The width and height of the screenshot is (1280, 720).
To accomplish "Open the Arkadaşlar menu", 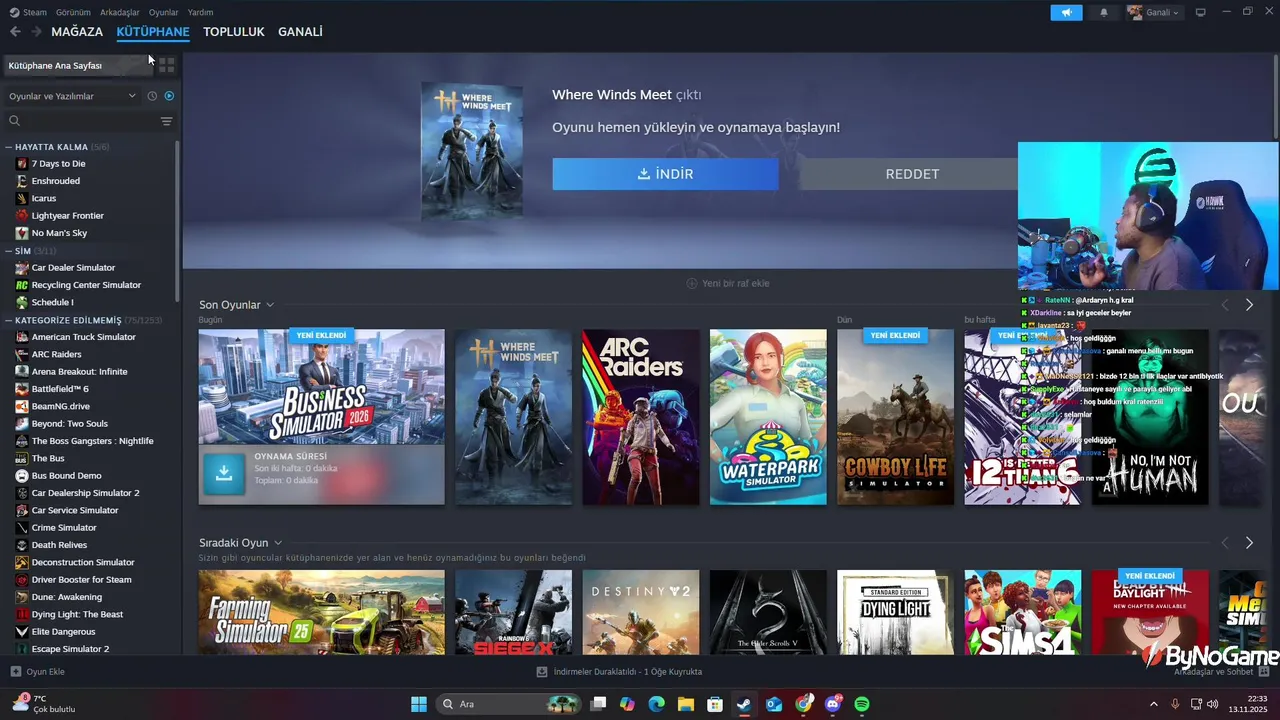I will pos(121,12).
